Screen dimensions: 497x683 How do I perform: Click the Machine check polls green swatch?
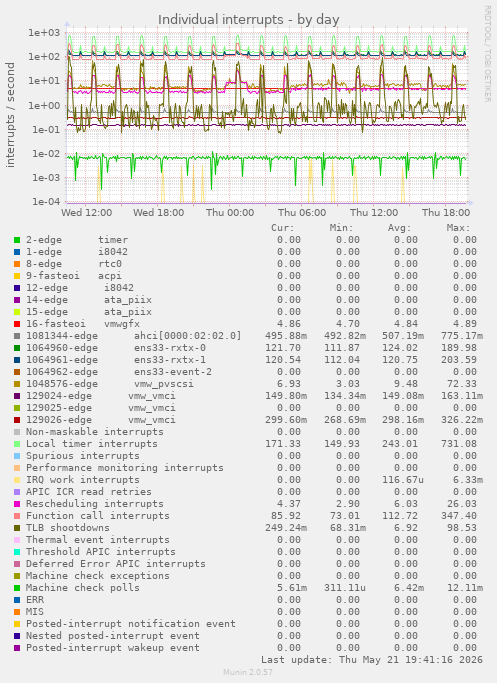17,588
